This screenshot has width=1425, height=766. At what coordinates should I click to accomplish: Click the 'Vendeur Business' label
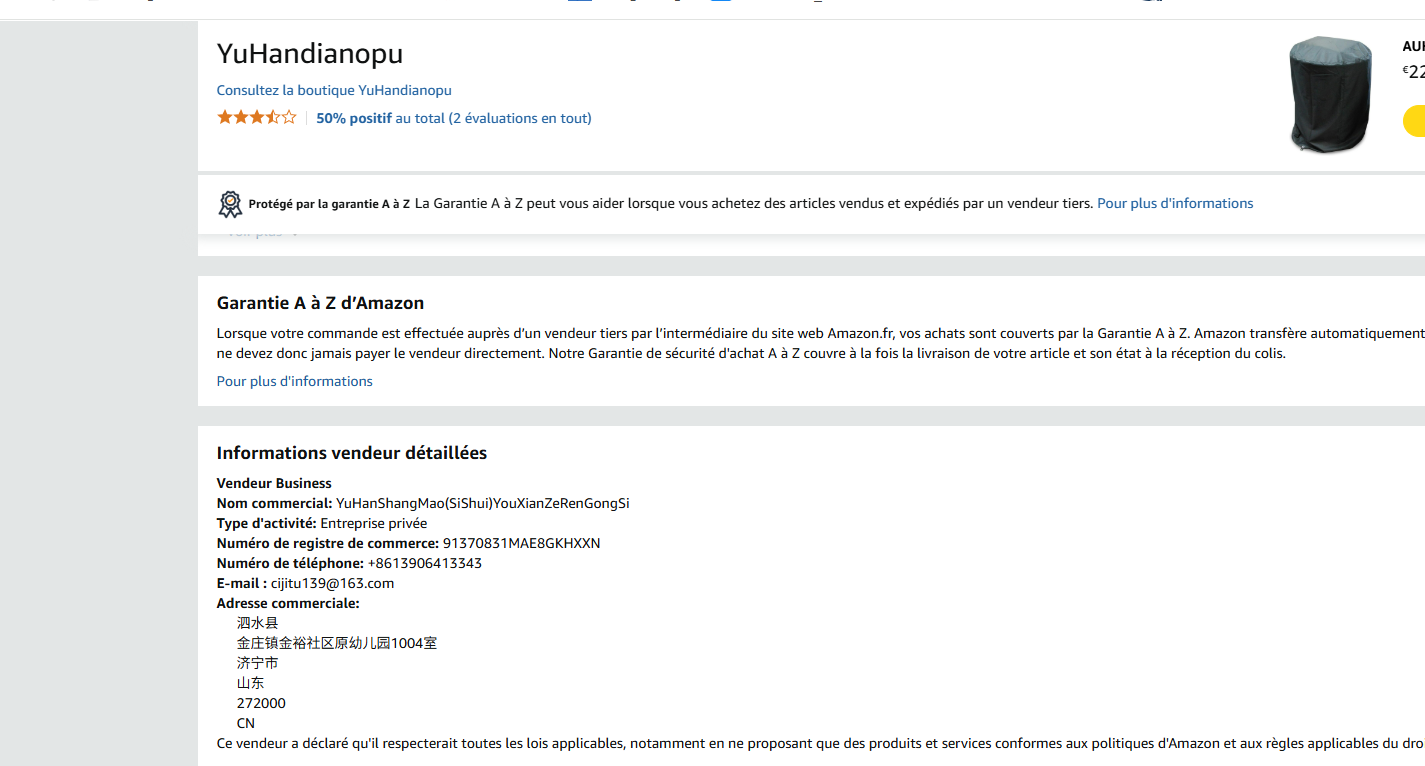pyautogui.click(x=274, y=483)
